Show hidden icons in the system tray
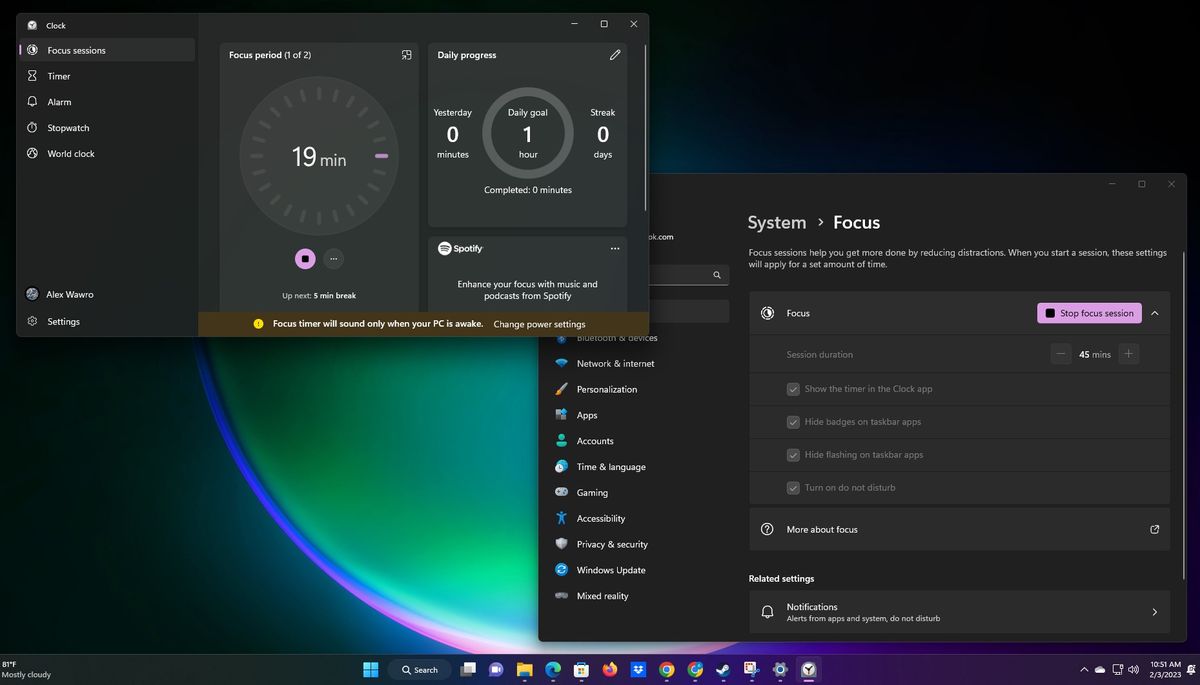 click(1084, 670)
